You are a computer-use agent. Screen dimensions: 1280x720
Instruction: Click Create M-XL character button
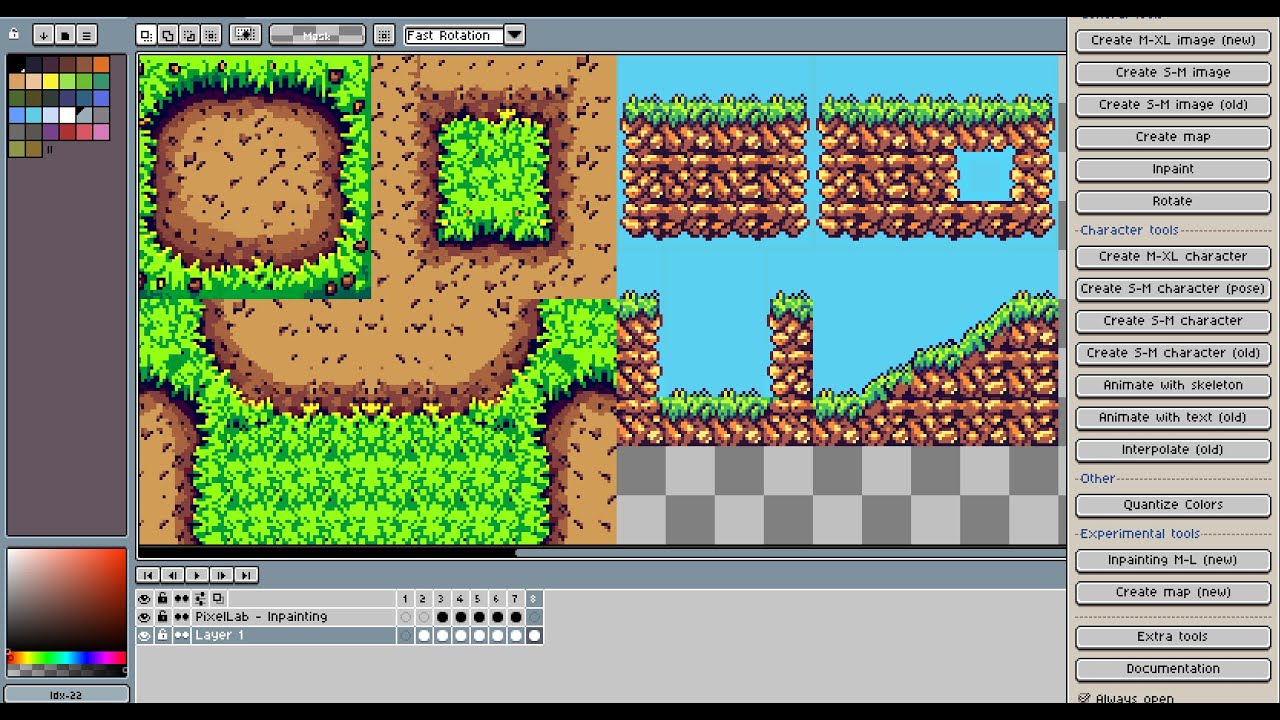coord(1173,256)
